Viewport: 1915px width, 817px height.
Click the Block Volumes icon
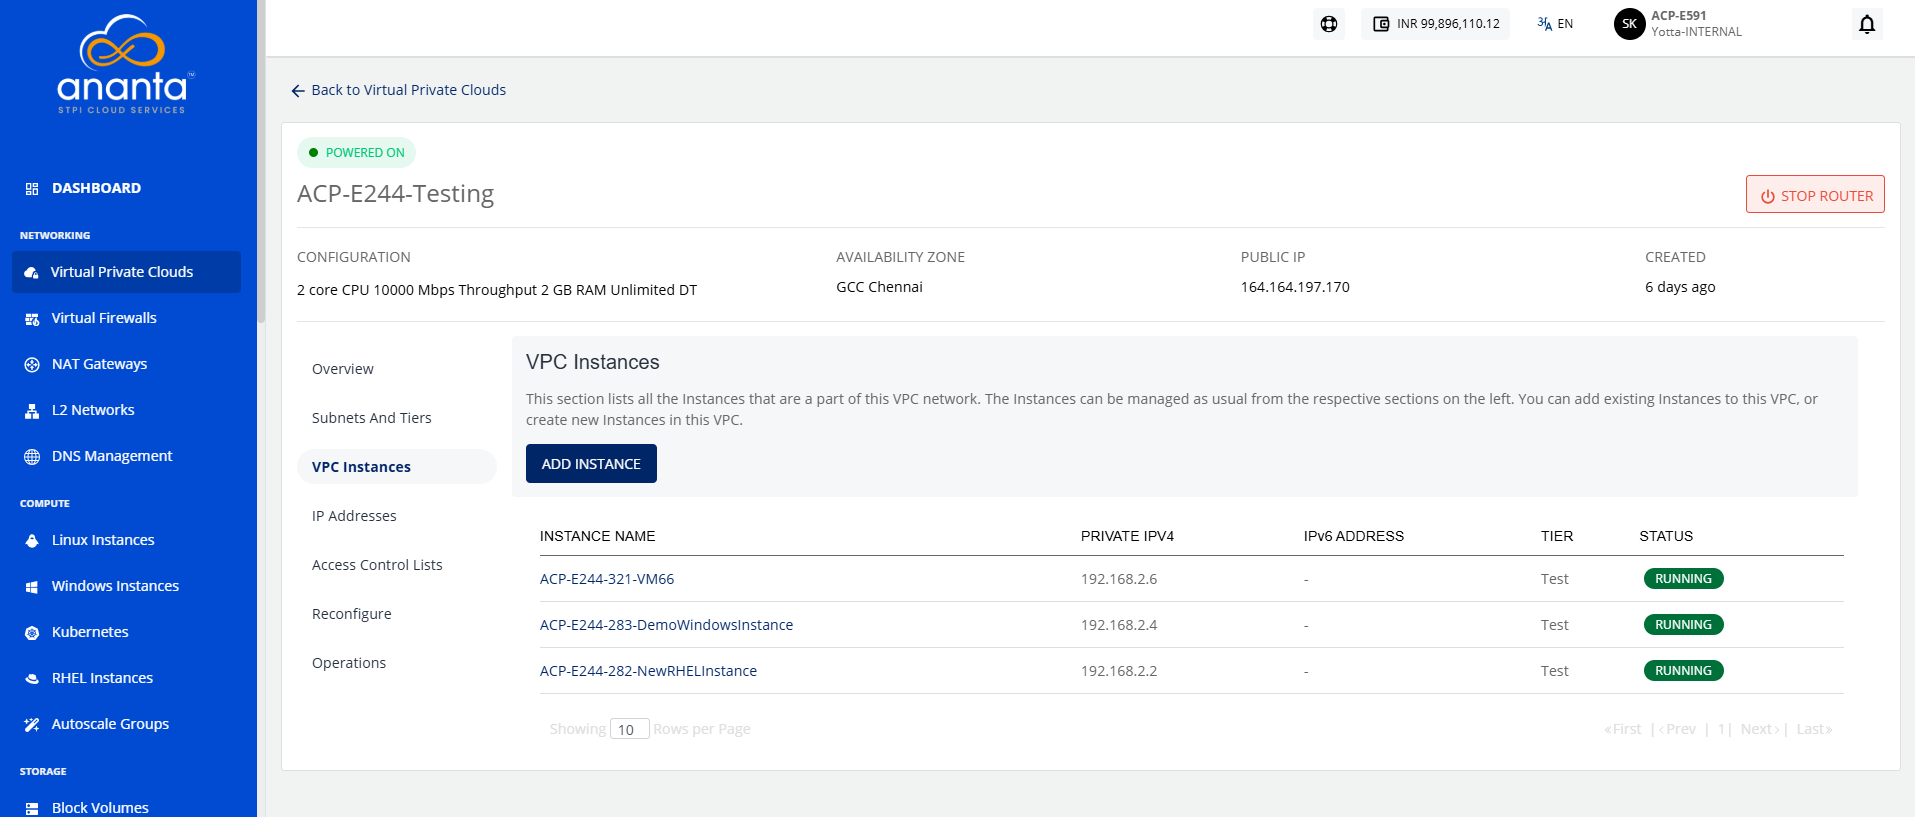[x=32, y=808]
